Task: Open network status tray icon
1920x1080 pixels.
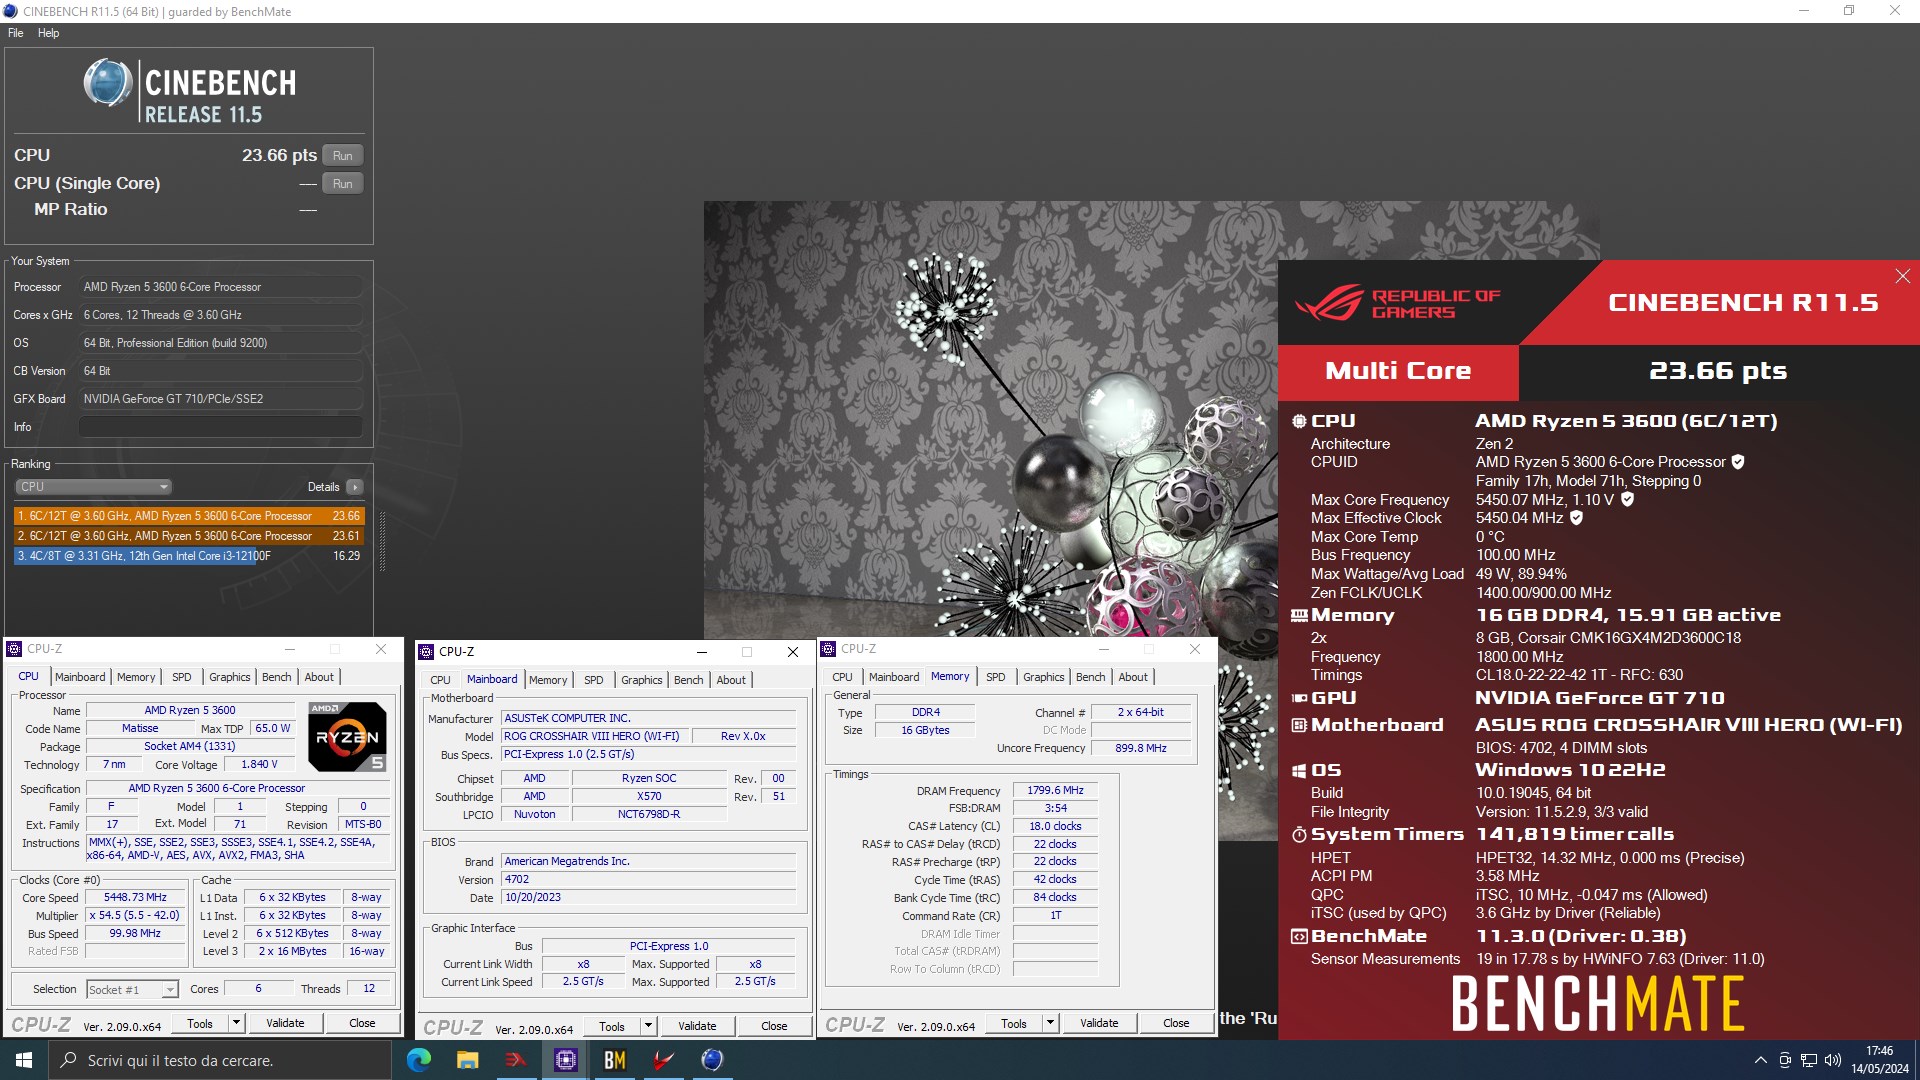Action: pyautogui.click(x=1809, y=1060)
